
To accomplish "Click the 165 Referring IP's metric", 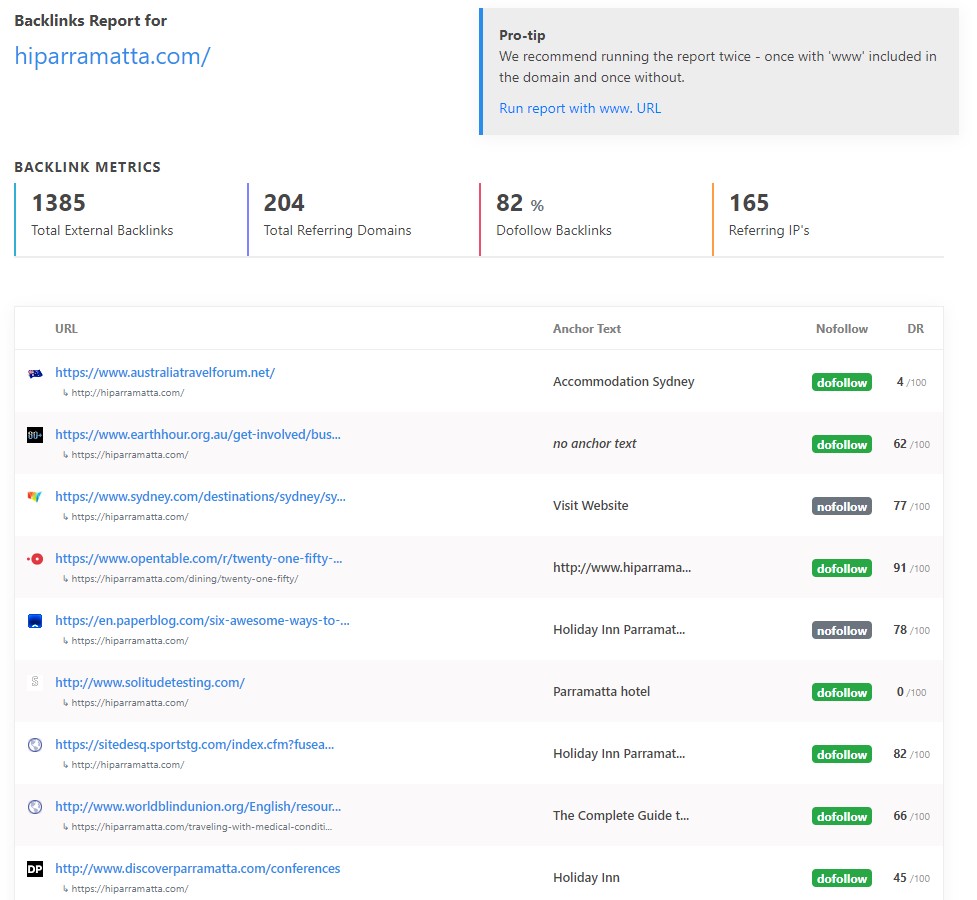I will pyautogui.click(x=769, y=214).
